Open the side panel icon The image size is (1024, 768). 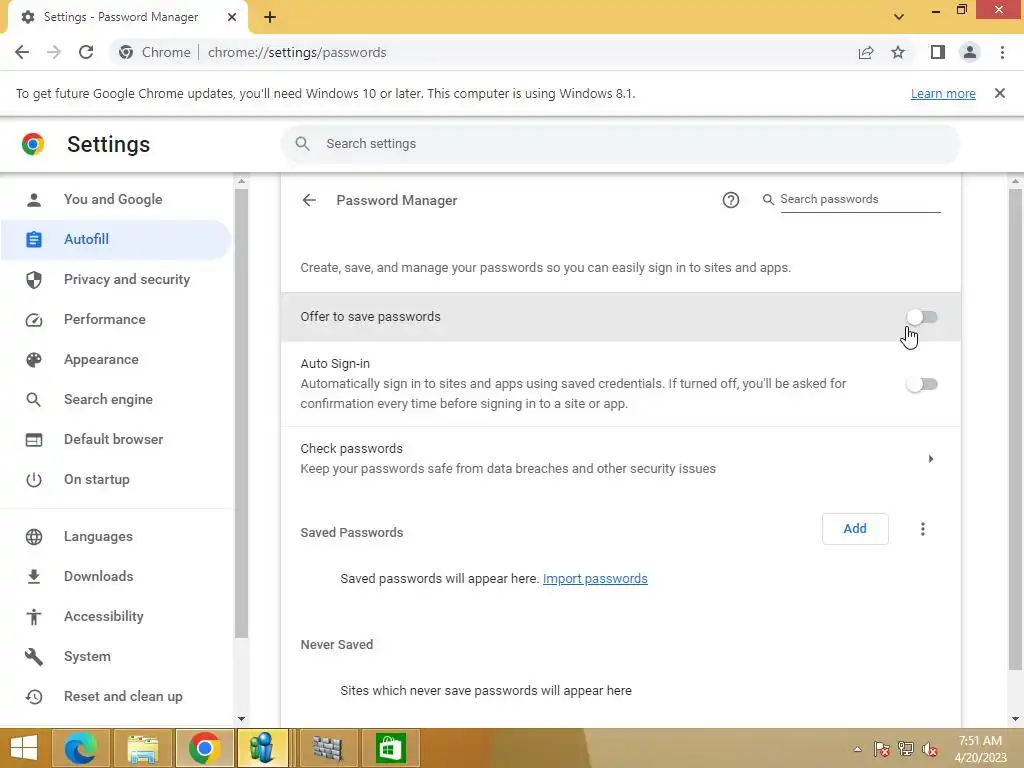(938, 52)
